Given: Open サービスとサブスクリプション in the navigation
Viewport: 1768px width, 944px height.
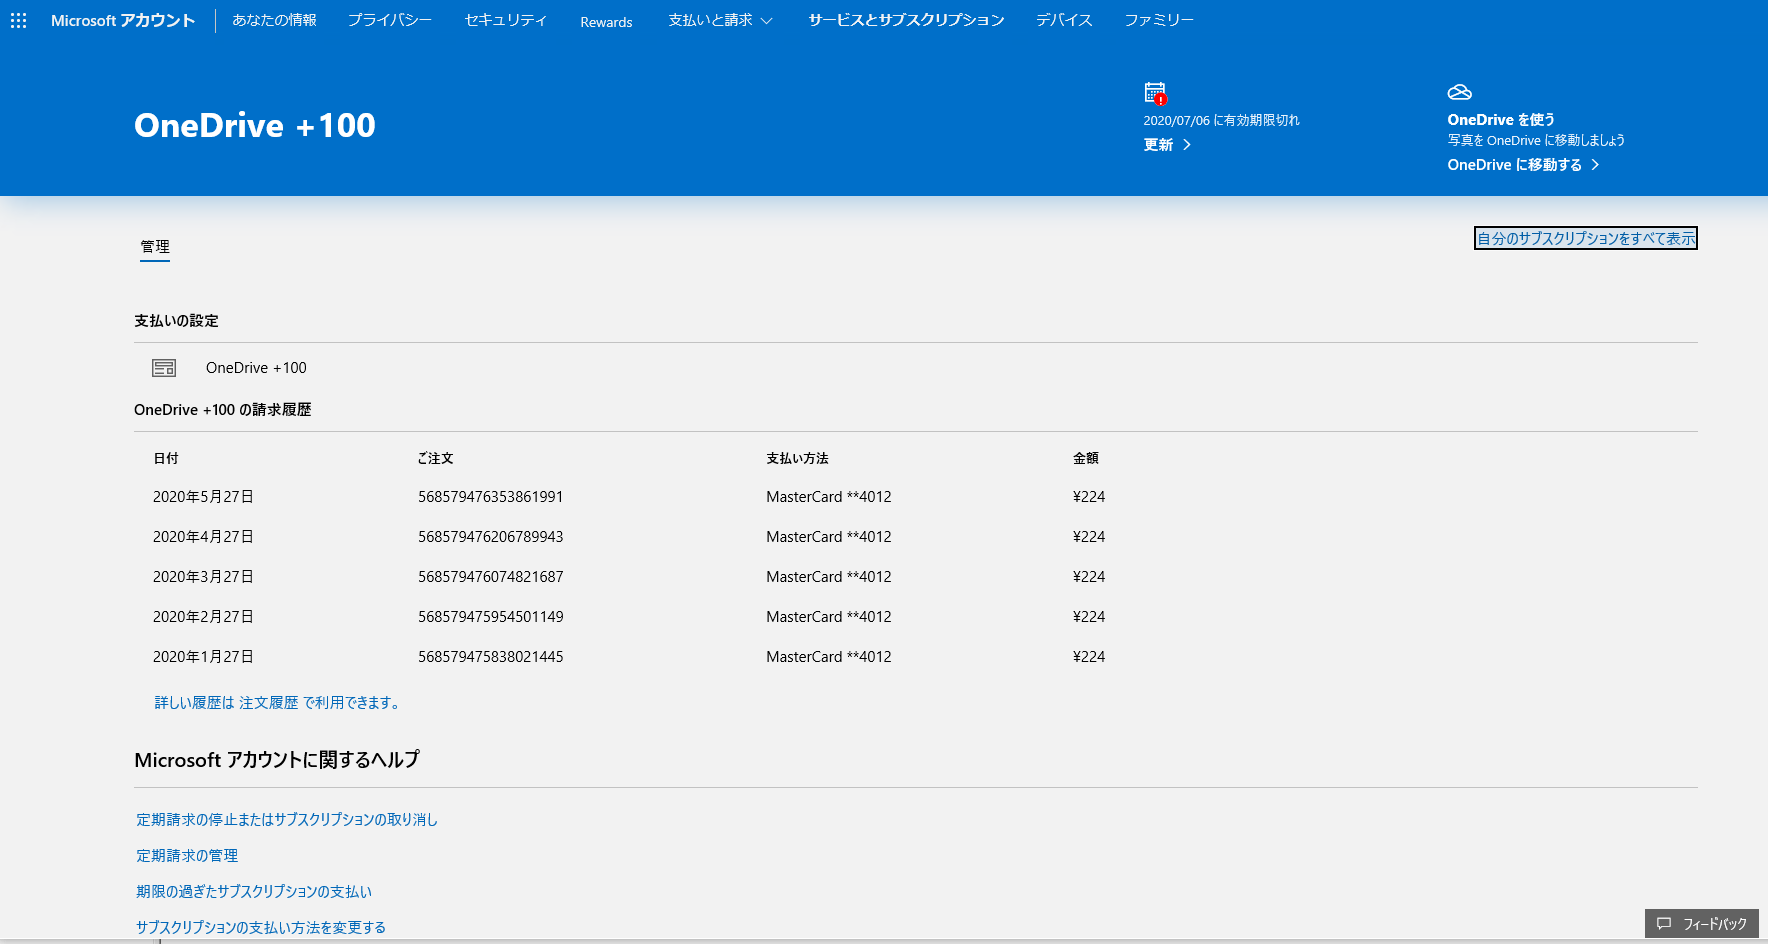Looking at the screenshot, I should (906, 20).
